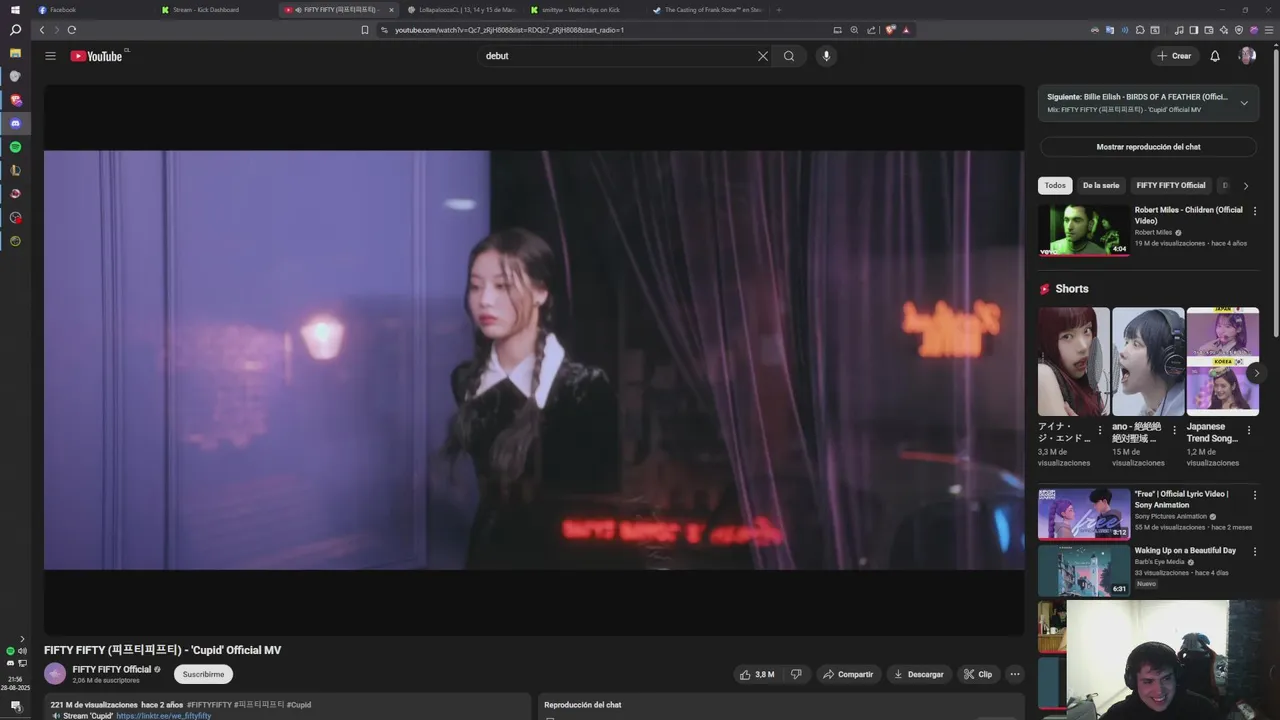Advance filter chips with the right arrow
This screenshot has width=1280, height=720.
click(1245, 186)
